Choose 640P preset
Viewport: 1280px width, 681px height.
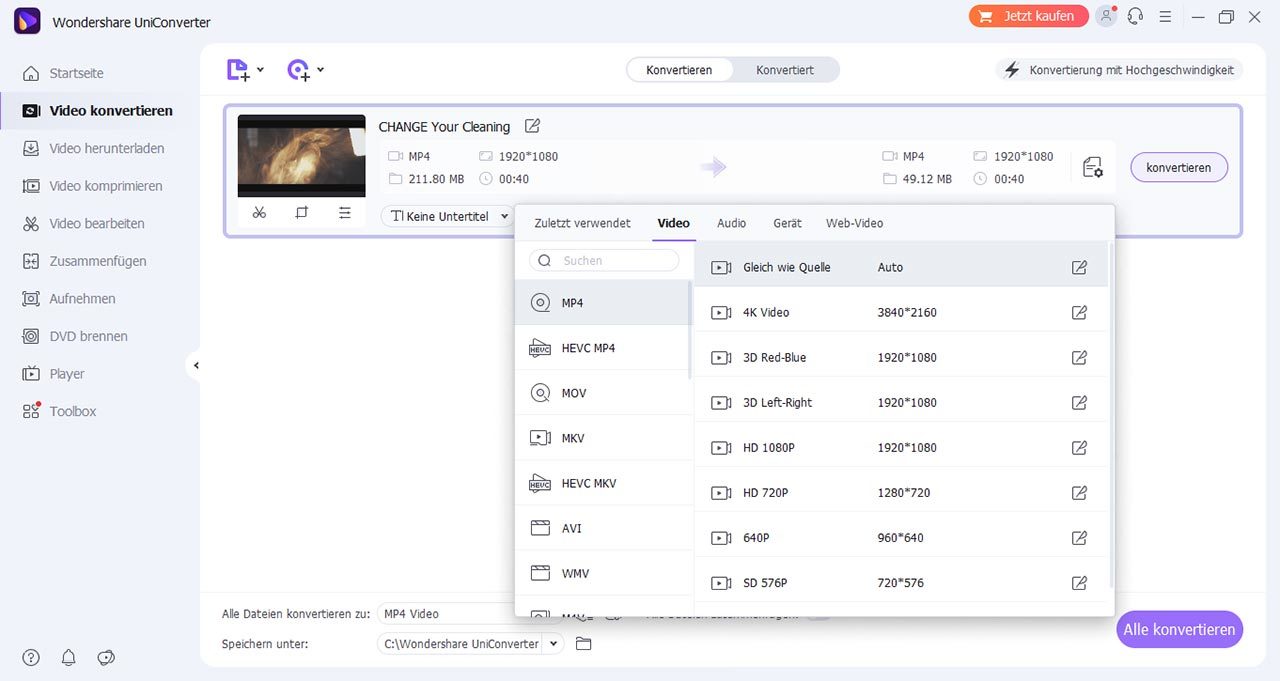900,537
